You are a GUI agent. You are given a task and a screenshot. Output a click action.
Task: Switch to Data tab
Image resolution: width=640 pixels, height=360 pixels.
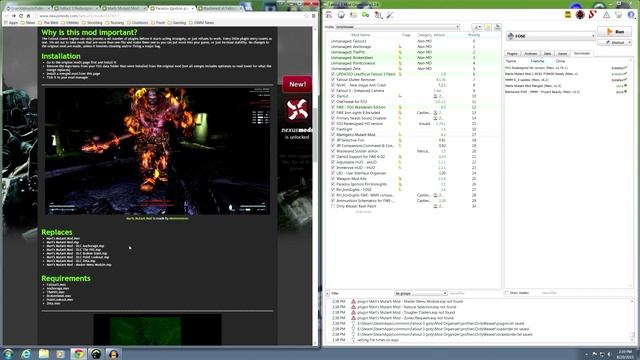(547, 53)
